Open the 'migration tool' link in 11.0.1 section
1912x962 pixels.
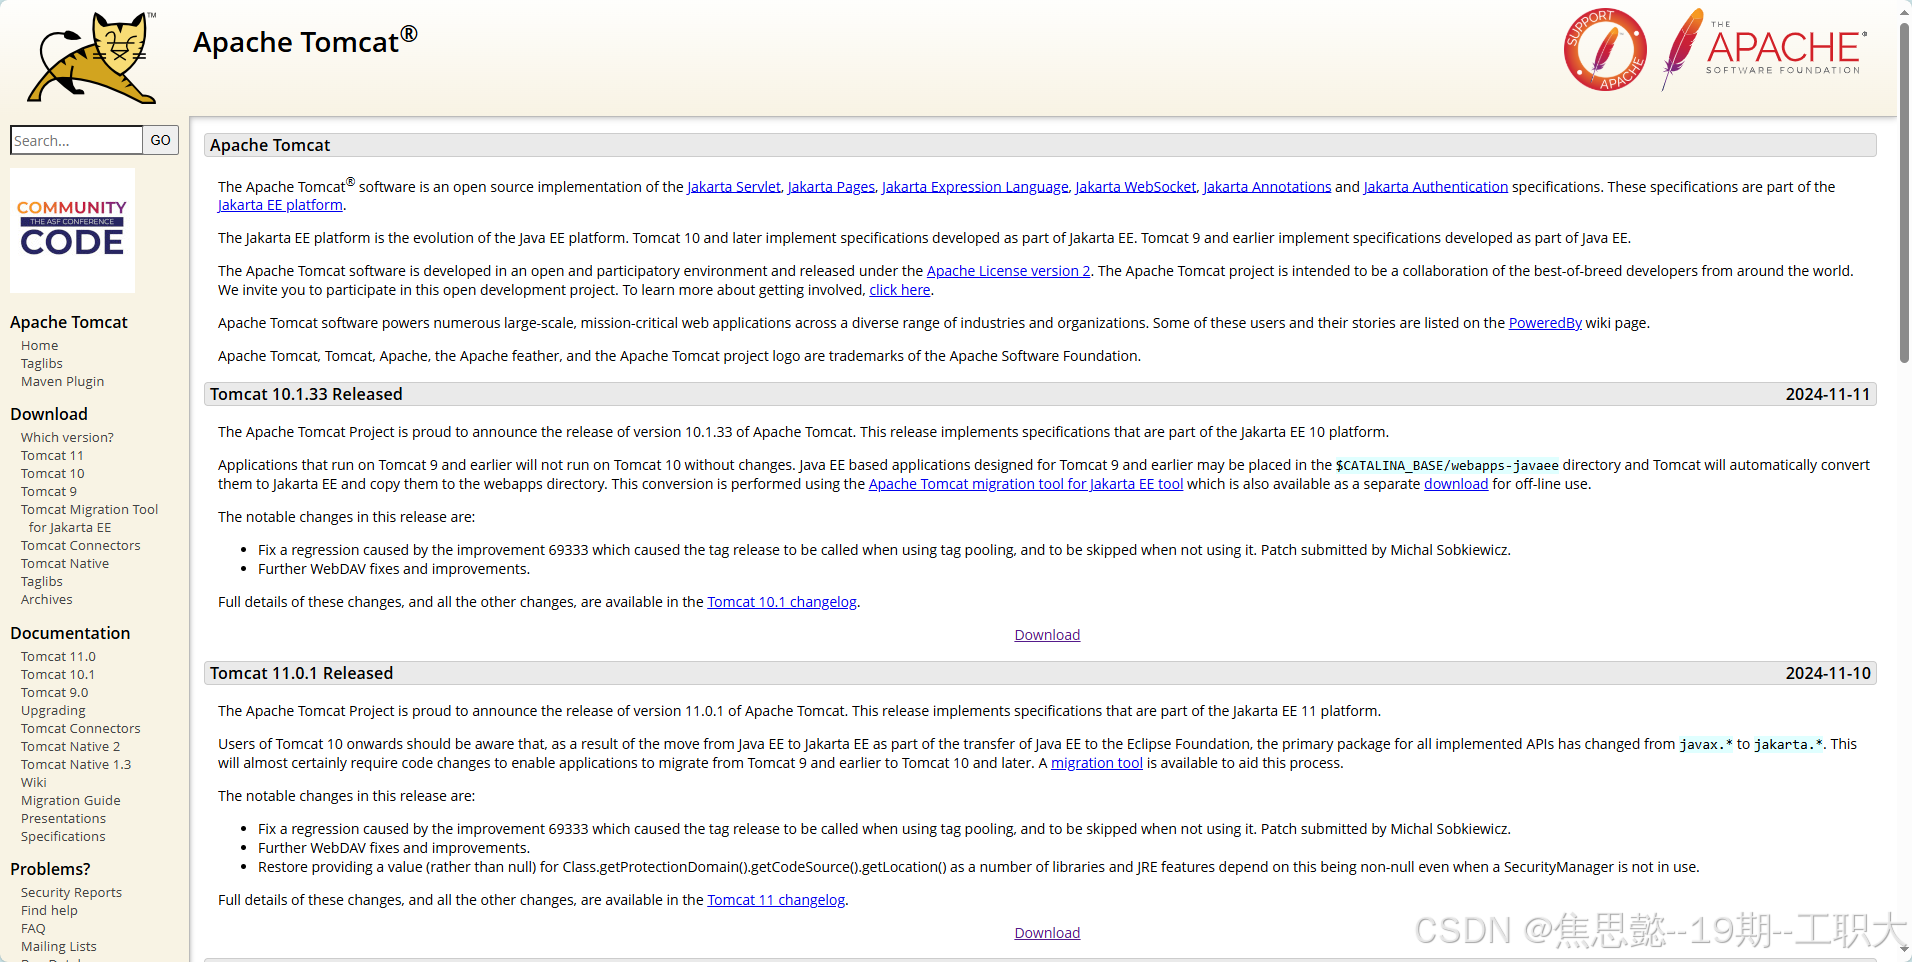[x=1096, y=763]
